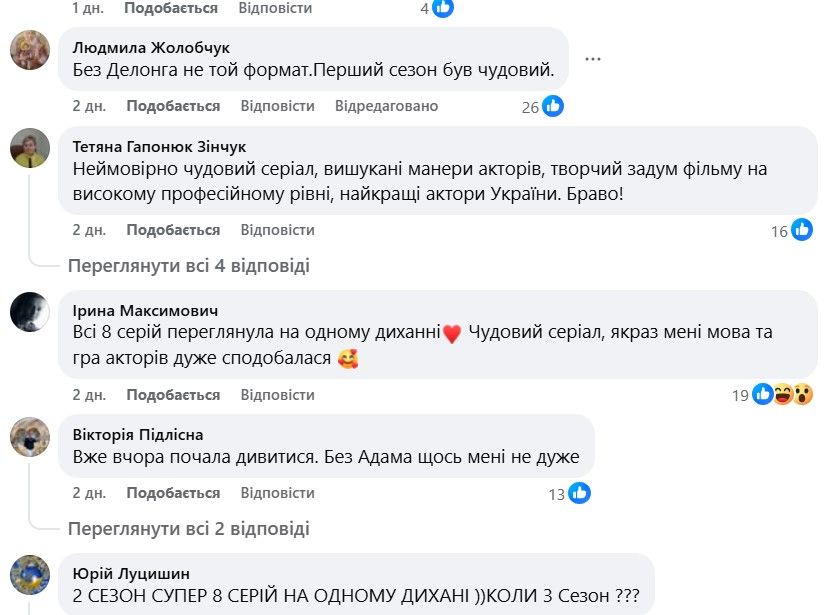Like Ірина Максимович's comment
The width and height of the screenshot is (837, 615).
pyautogui.click(x=173, y=395)
